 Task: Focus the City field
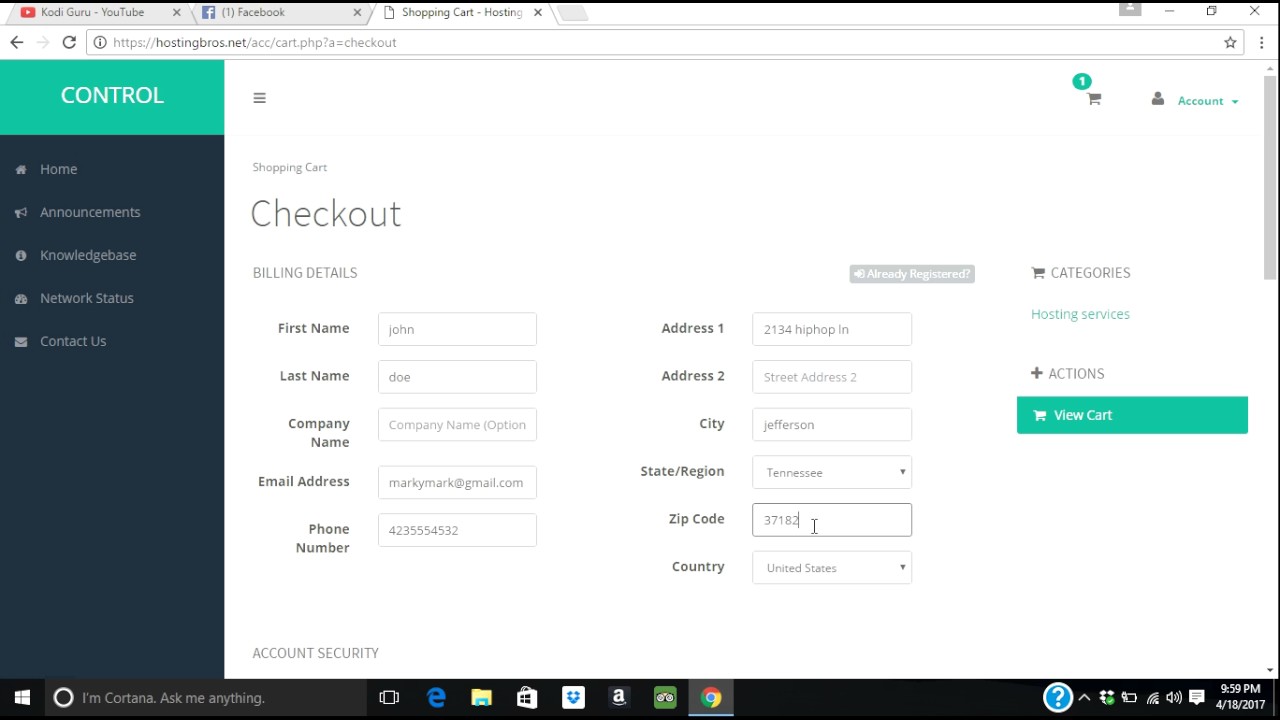[832, 425]
